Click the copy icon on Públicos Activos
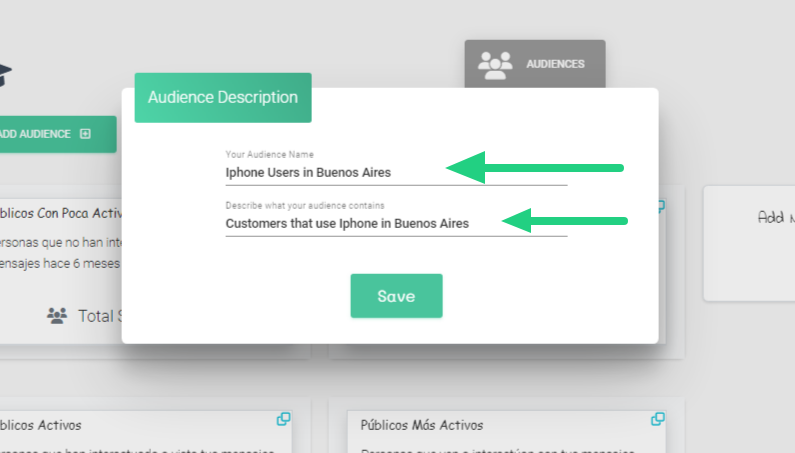 pos(283,419)
